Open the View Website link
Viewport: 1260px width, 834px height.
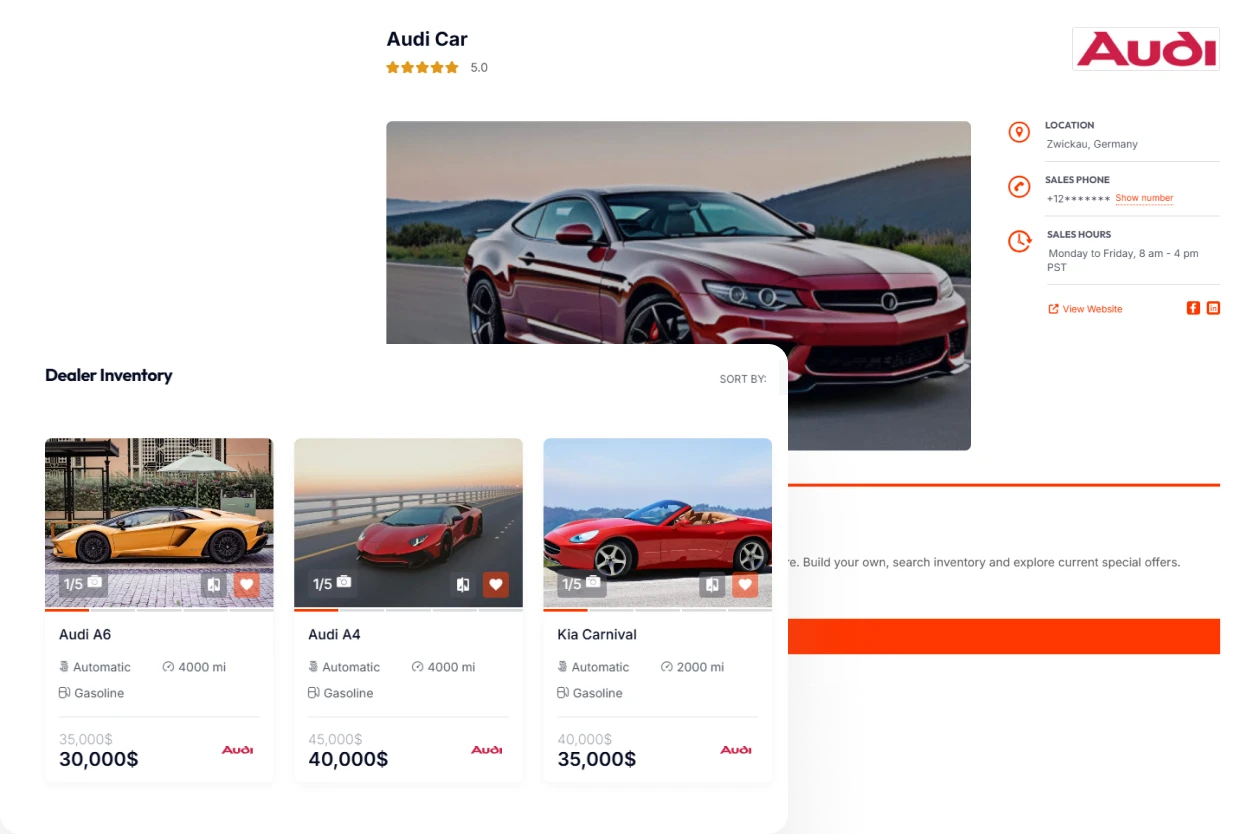(x=1085, y=309)
